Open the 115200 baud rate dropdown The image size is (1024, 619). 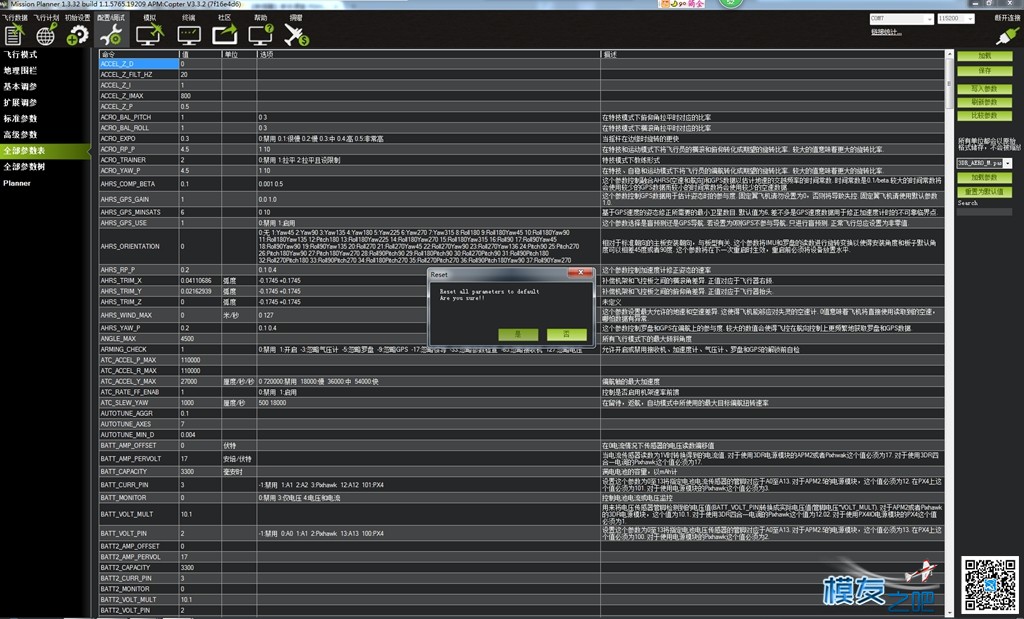[955, 19]
